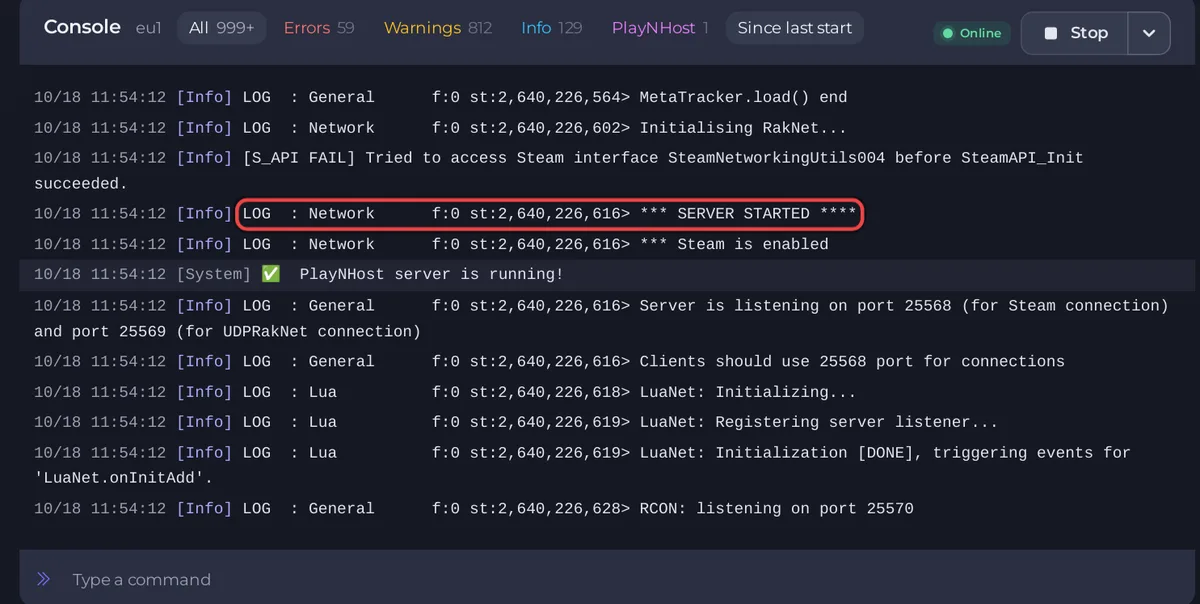Click the eu1 region label
1200x604 pixels.
tap(149, 28)
